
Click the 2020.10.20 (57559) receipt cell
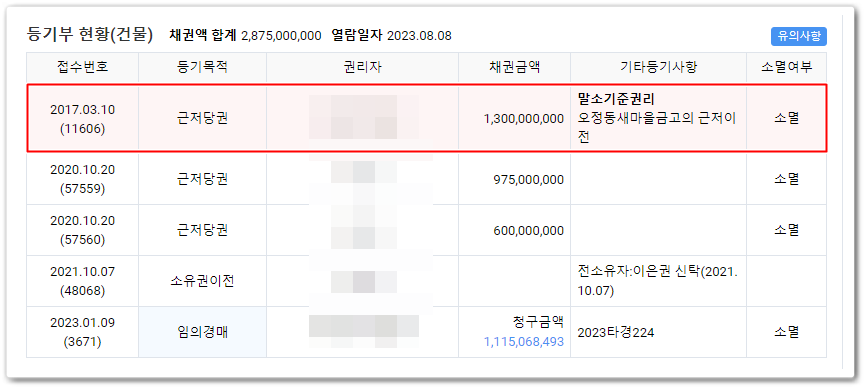82,179
